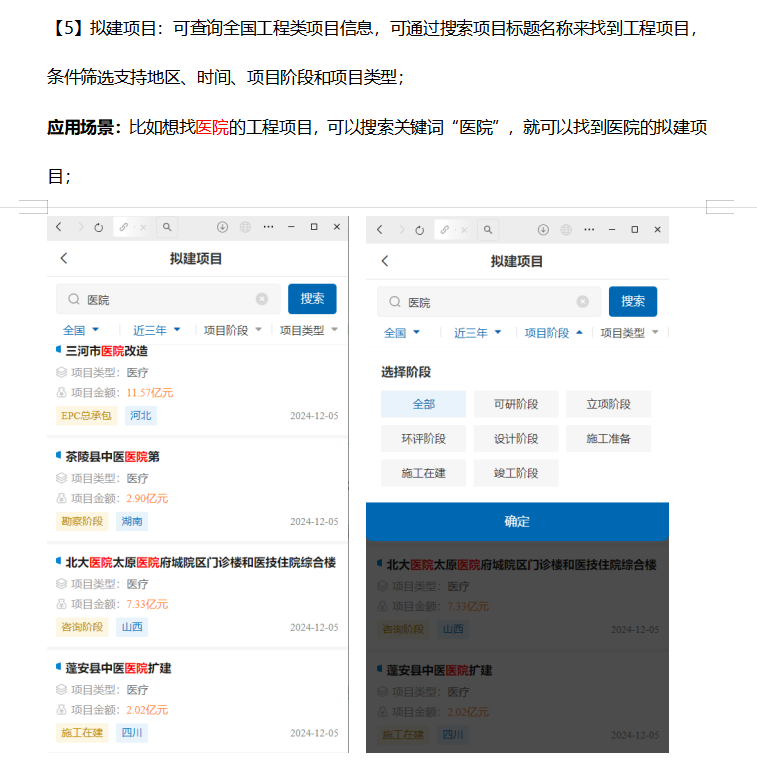Collapse the 项目阶段 dropdown in right panel
757x775 pixels.
tap(554, 333)
